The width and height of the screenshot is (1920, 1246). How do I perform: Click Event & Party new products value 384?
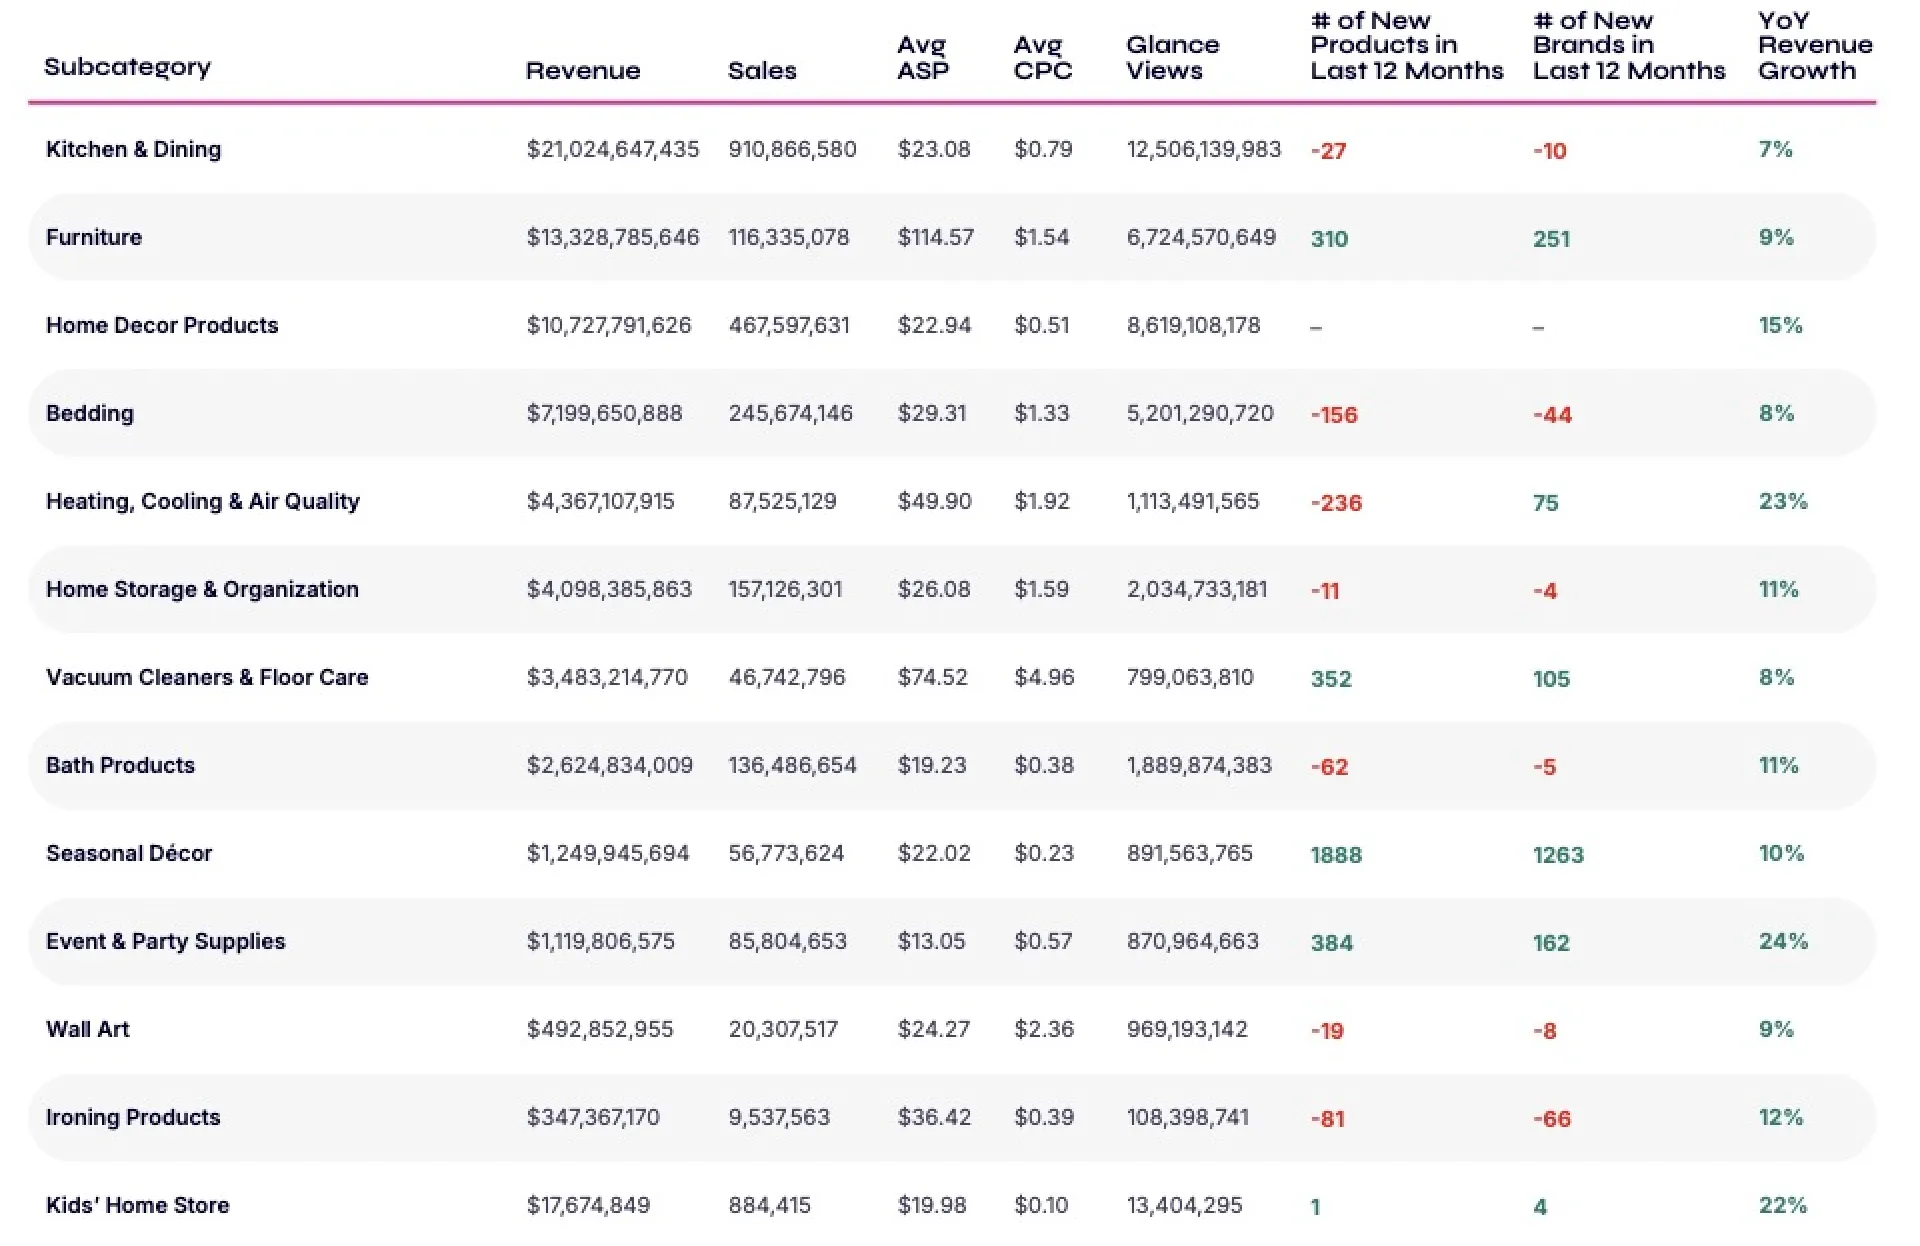pos(1332,943)
